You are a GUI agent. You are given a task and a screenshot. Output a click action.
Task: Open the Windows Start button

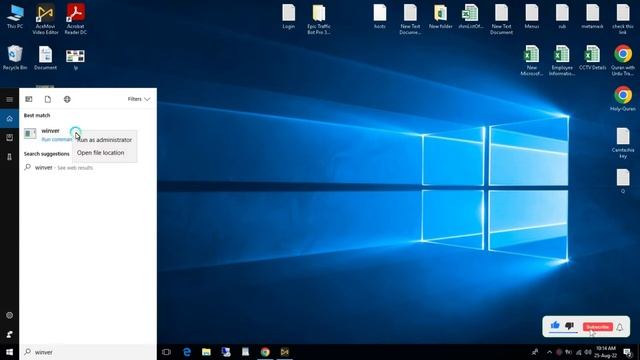point(9,352)
